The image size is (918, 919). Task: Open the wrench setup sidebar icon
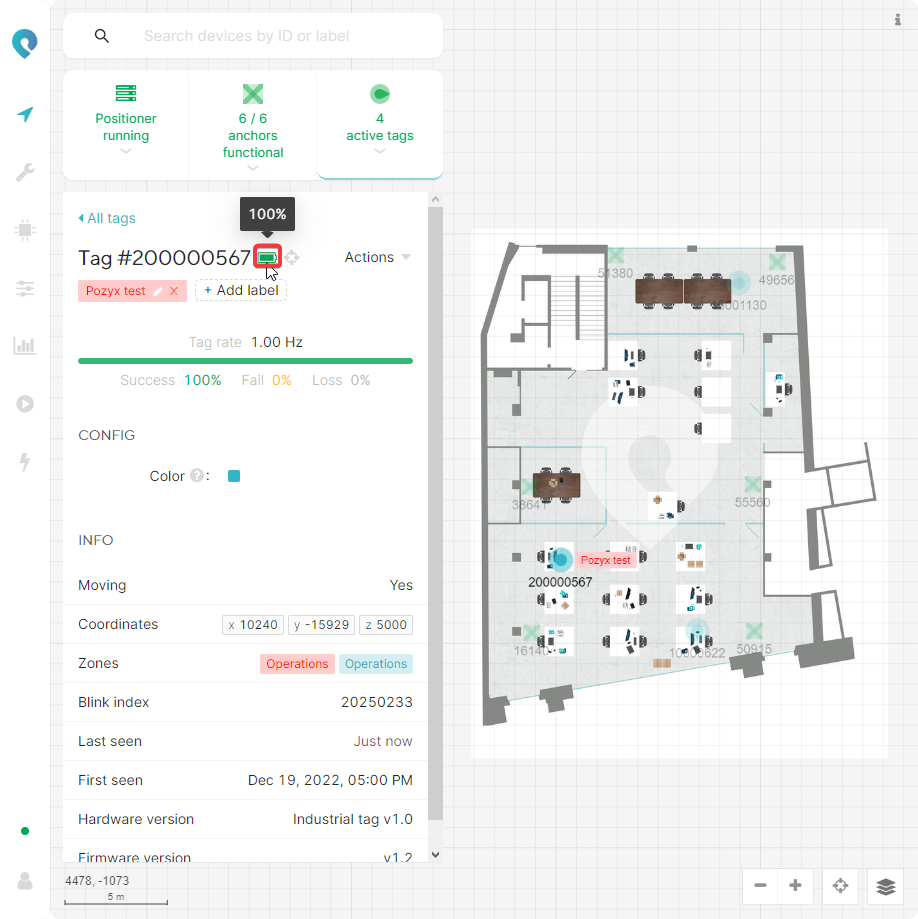[x=25, y=173]
